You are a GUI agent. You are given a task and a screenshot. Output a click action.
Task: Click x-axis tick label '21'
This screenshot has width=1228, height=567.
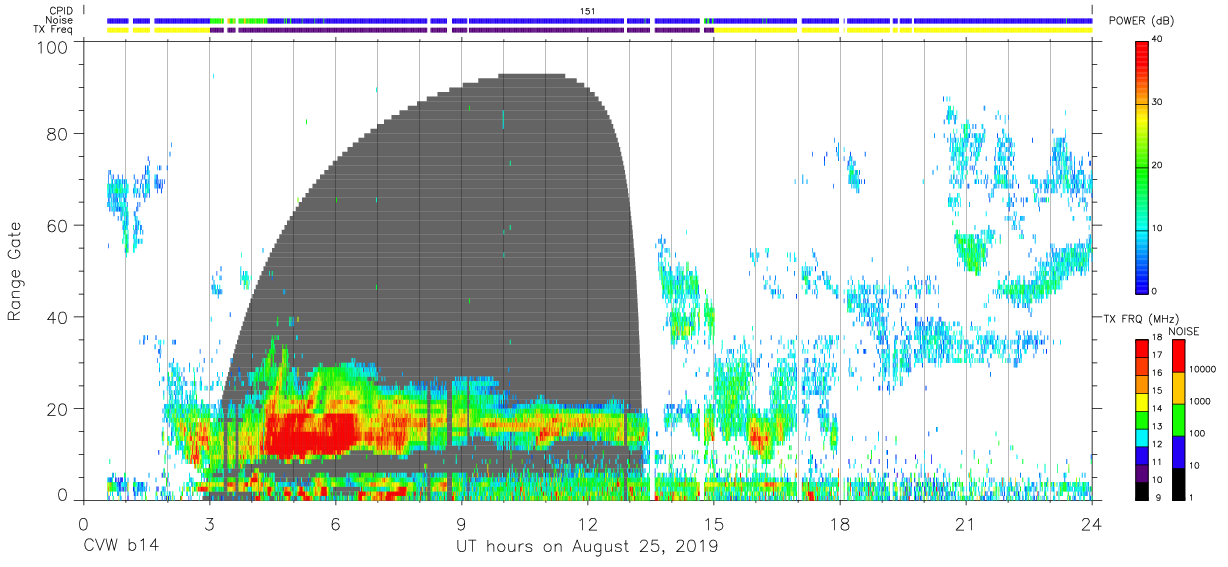pyautogui.click(x=966, y=524)
